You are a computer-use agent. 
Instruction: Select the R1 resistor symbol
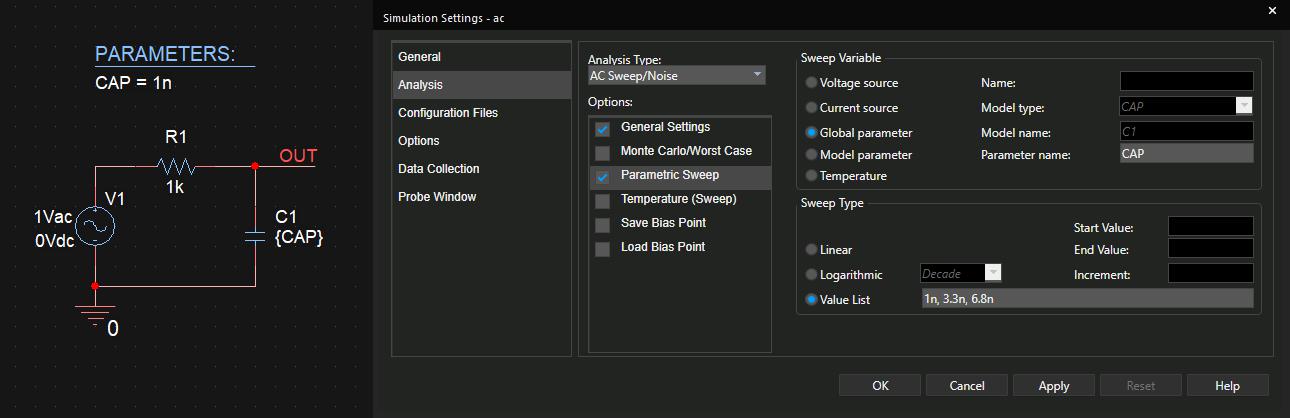coord(176,166)
